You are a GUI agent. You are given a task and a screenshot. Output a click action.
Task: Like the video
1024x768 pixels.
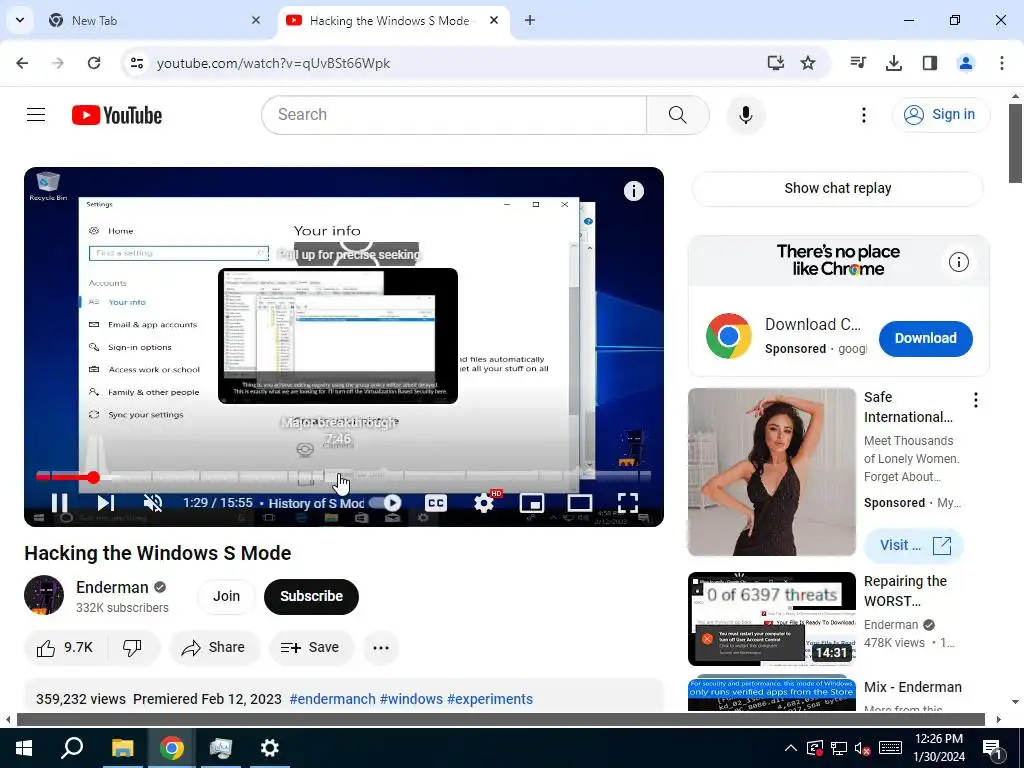tap(65, 647)
